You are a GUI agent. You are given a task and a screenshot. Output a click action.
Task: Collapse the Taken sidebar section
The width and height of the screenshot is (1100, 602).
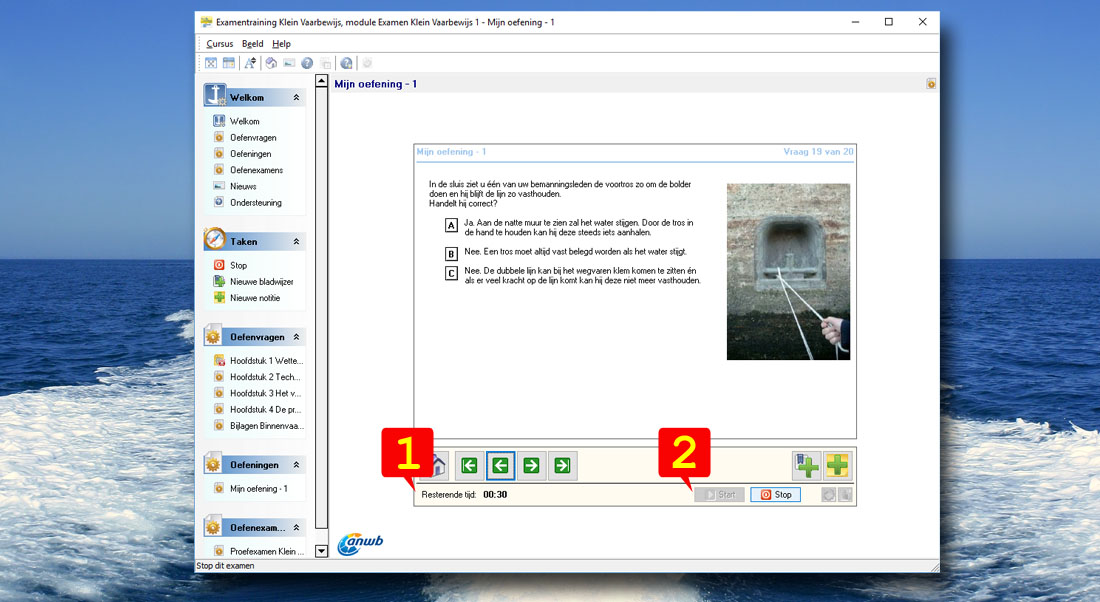point(296,242)
